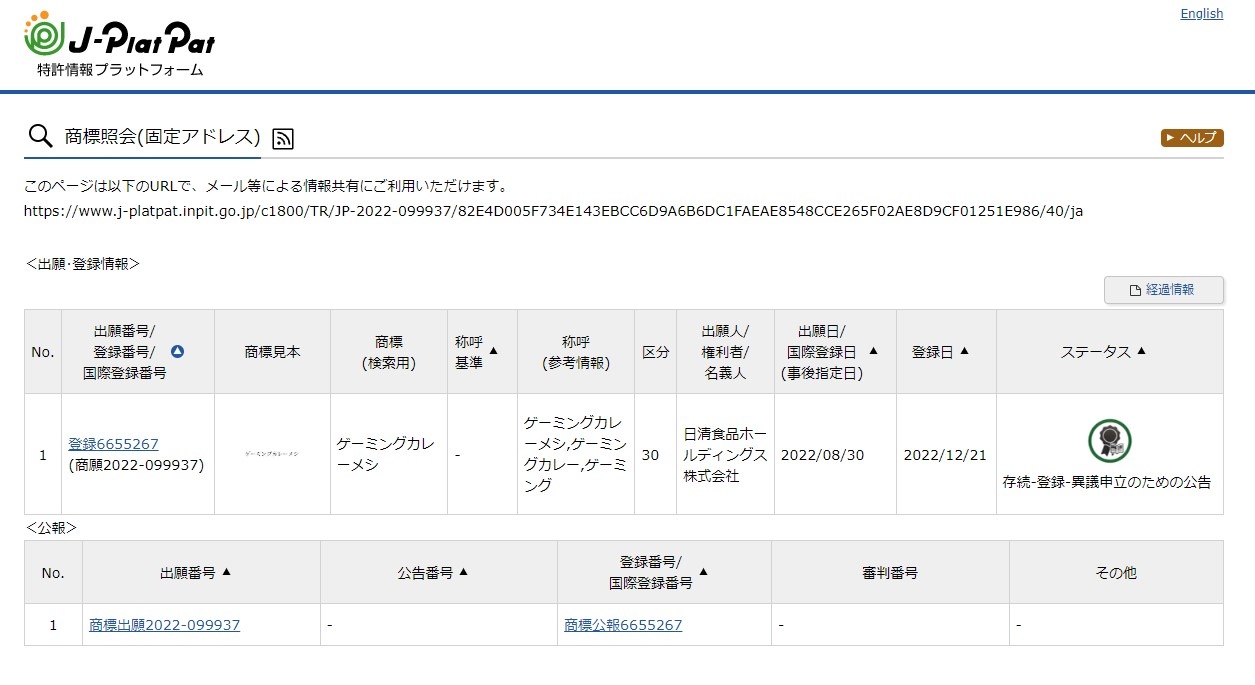Viewport: 1255px width, 685px height.
Task: Click the 商標照会(固定アドレス) heading
Action: pos(162,137)
